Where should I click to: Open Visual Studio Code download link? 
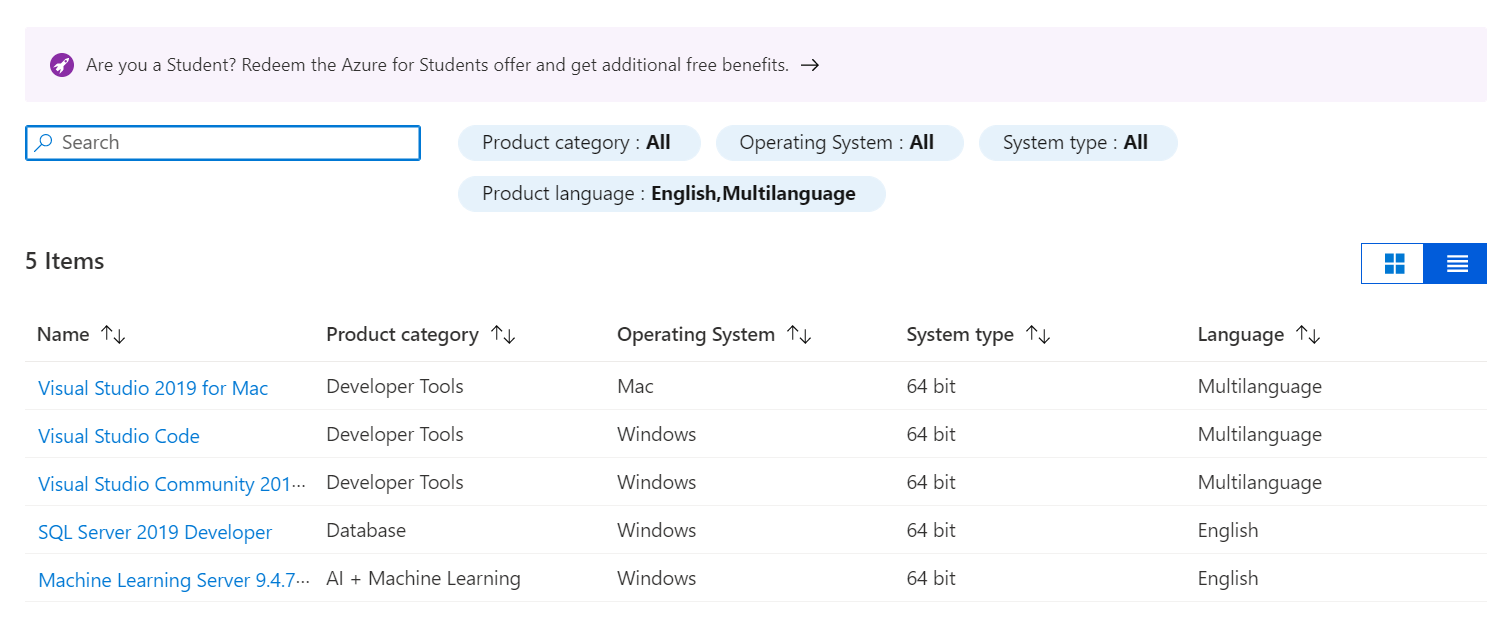119,436
